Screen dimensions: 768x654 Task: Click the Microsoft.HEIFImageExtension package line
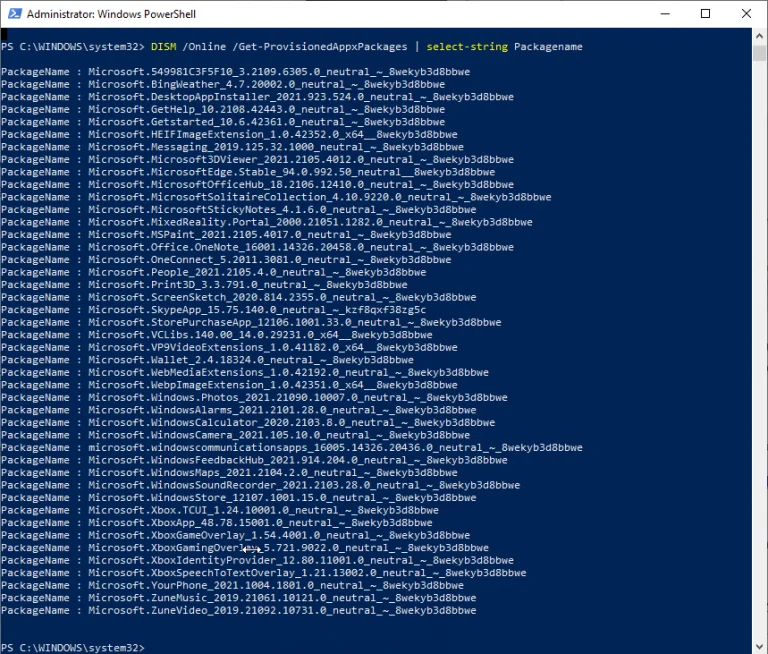point(229,134)
